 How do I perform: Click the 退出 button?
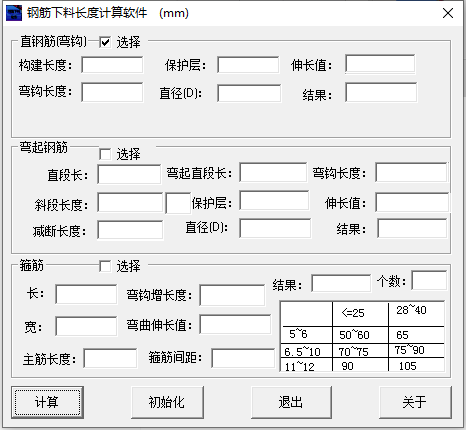[291, 402]
